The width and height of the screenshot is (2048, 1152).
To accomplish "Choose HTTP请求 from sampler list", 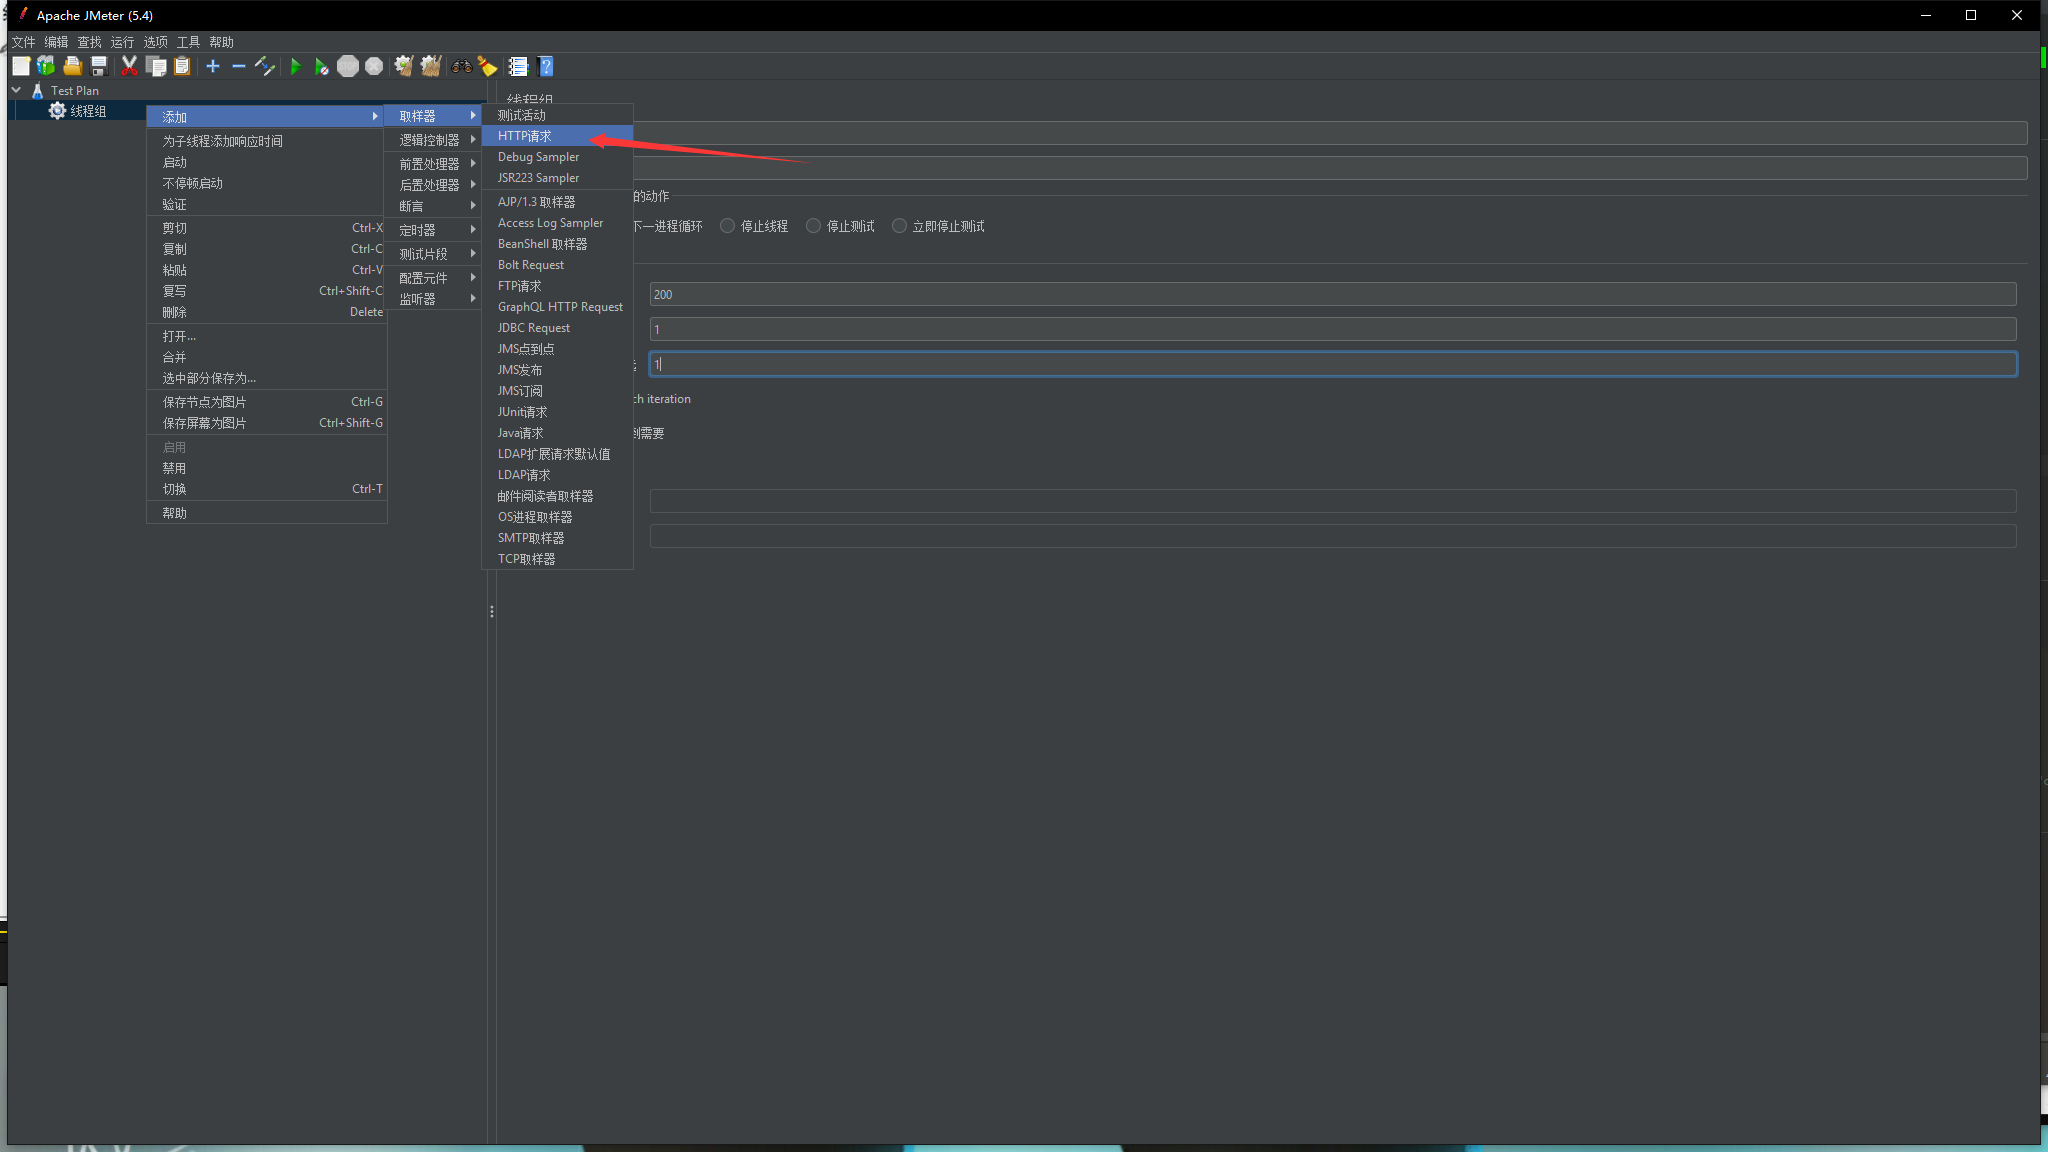I will click(525, 136).
